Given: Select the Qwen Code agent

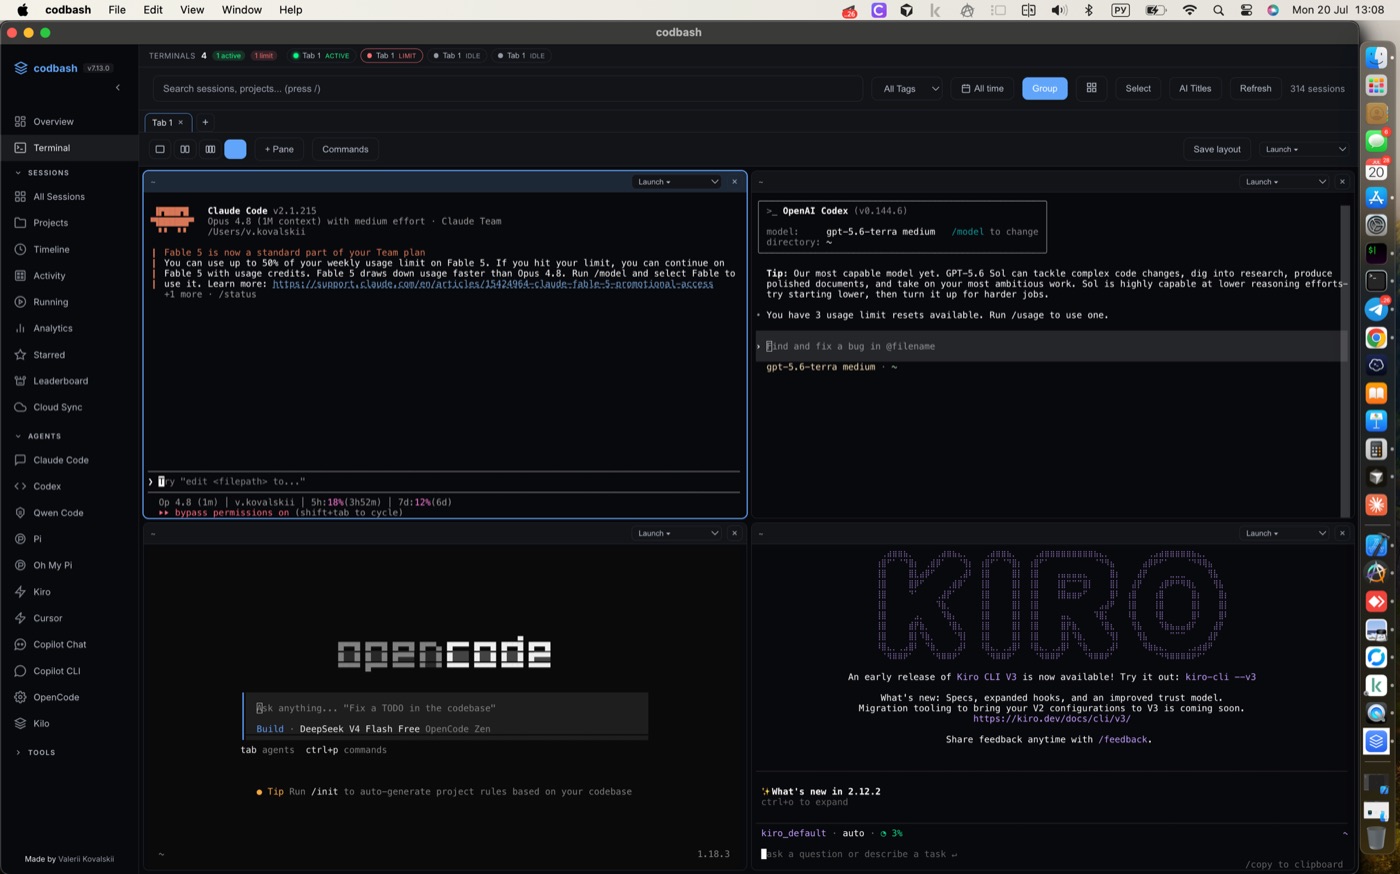Looking at the screenshot, I should pos(69,513).
